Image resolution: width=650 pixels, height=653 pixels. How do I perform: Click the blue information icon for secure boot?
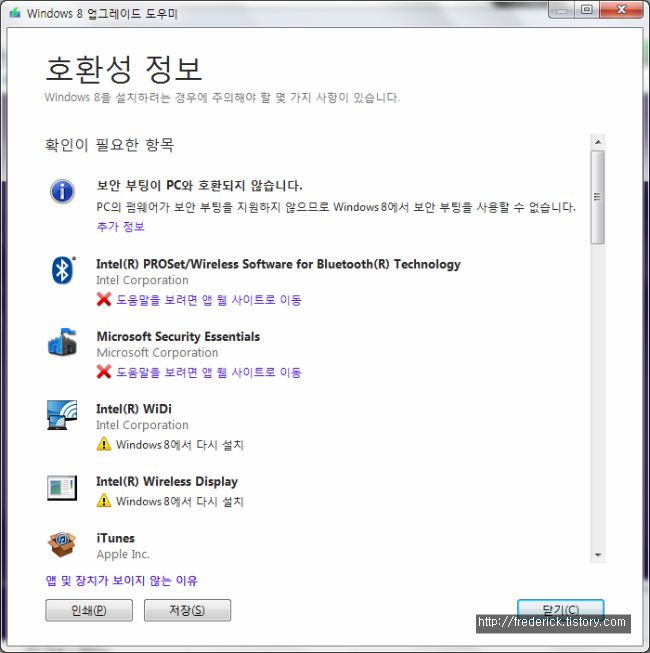pyautogui.click(x=62, y=191)
